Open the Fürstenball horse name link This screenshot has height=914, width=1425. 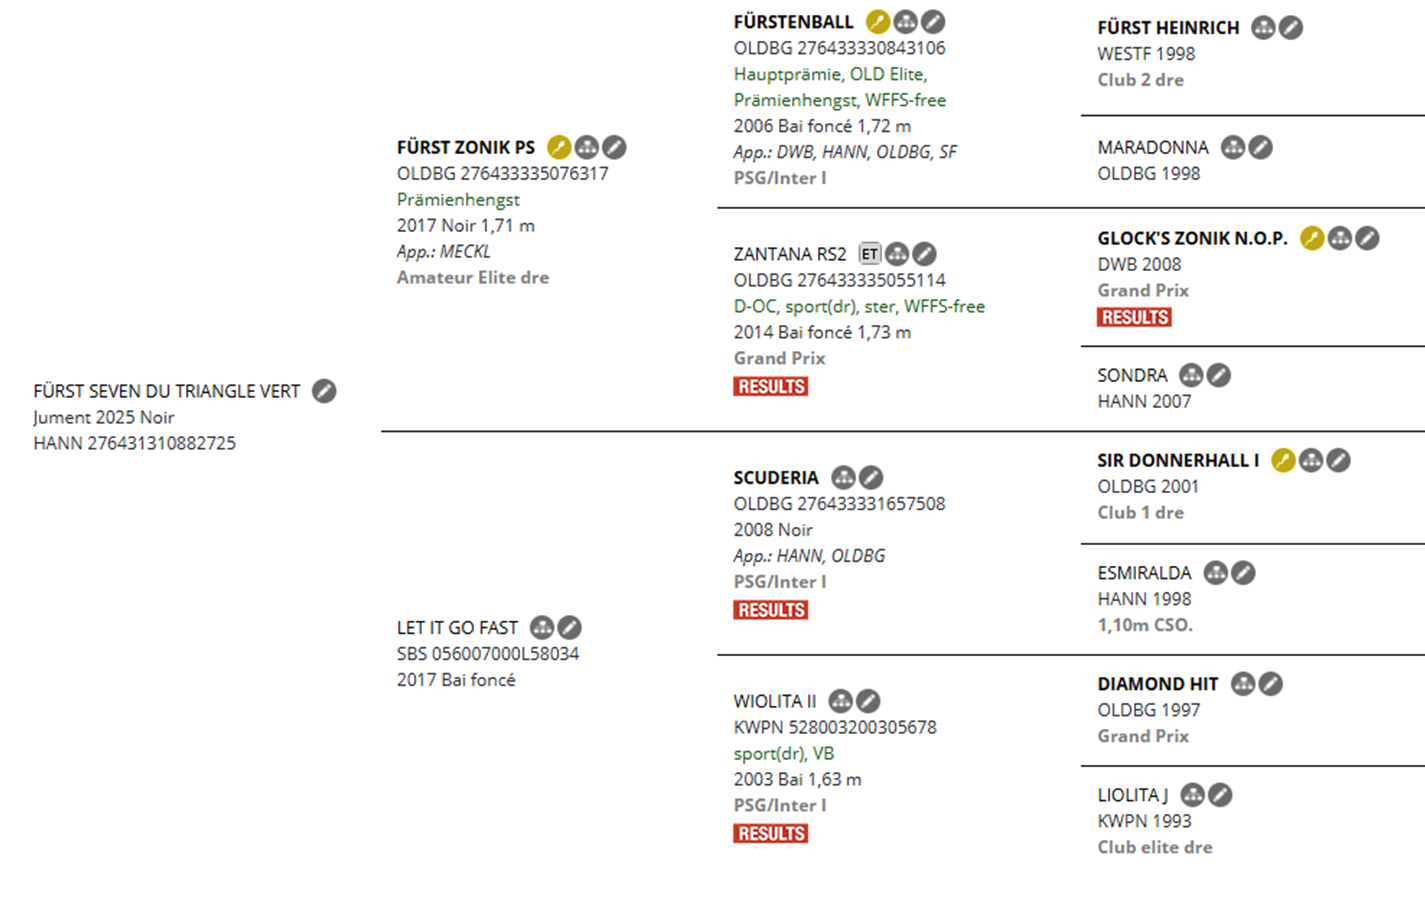pyautogui.click(x=793, y=22)
